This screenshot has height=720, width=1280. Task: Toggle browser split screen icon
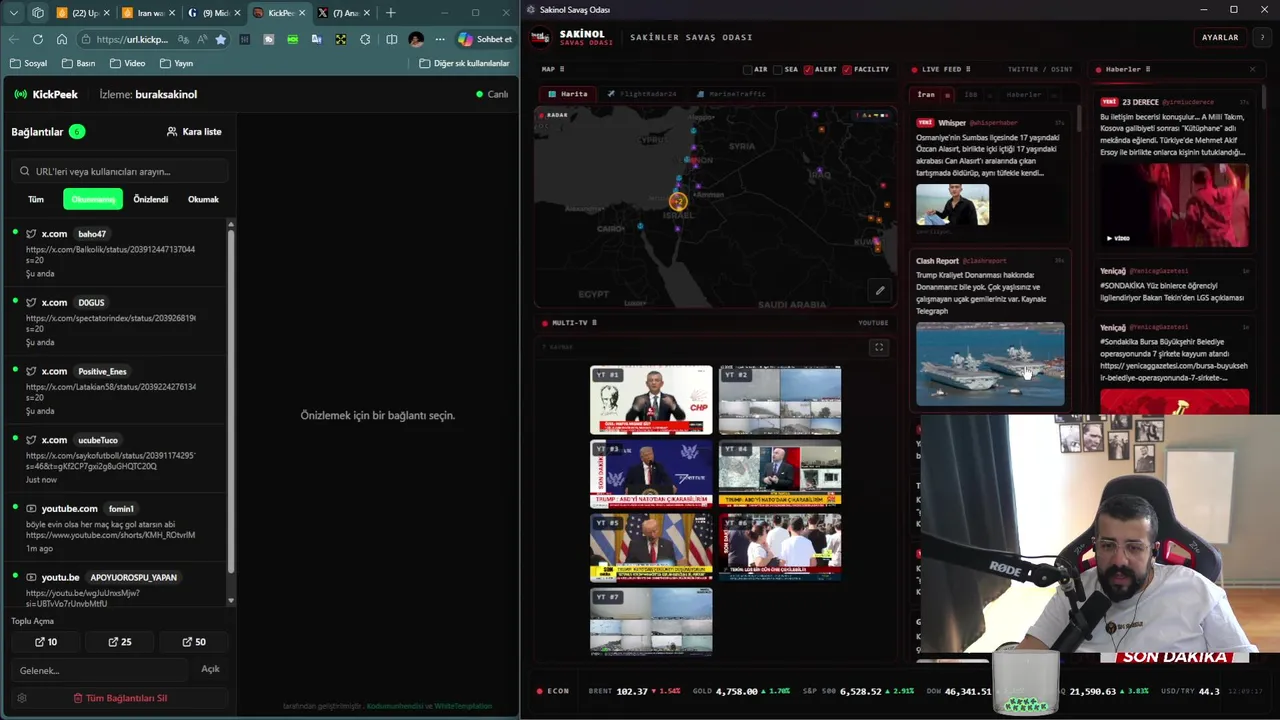tap(392, 39)
